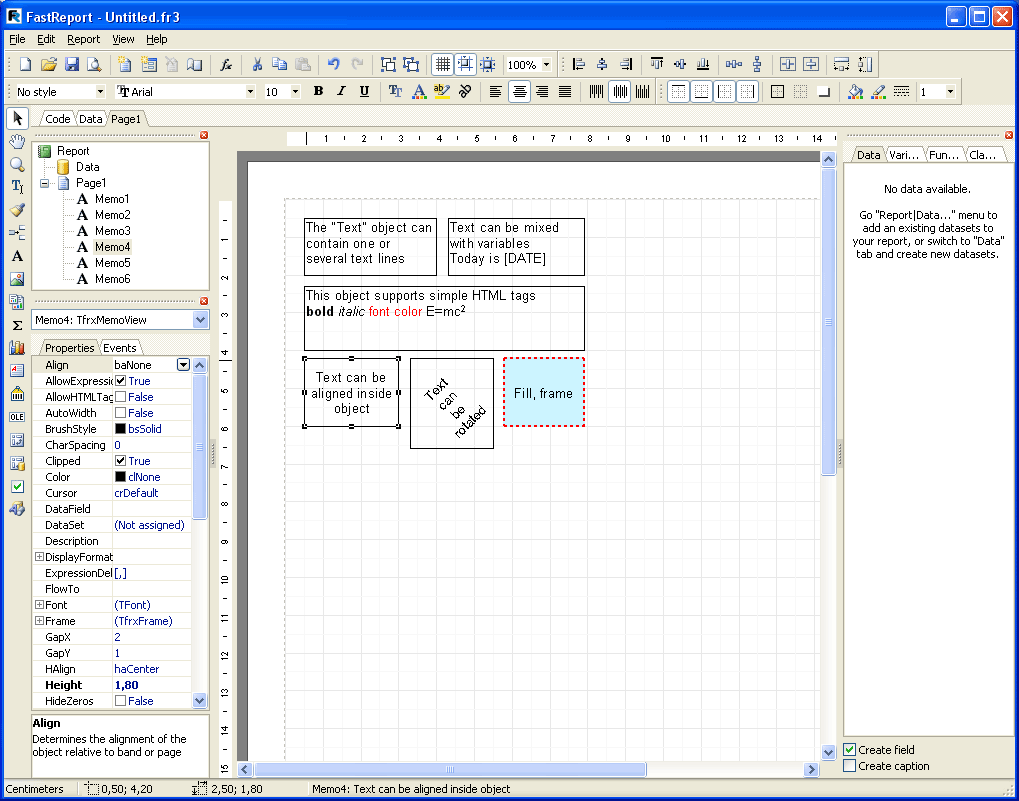The width and height of the screenshot is (1019, 801).
Task: Open the frame width dropdown
Action: [x=950, y=92]
